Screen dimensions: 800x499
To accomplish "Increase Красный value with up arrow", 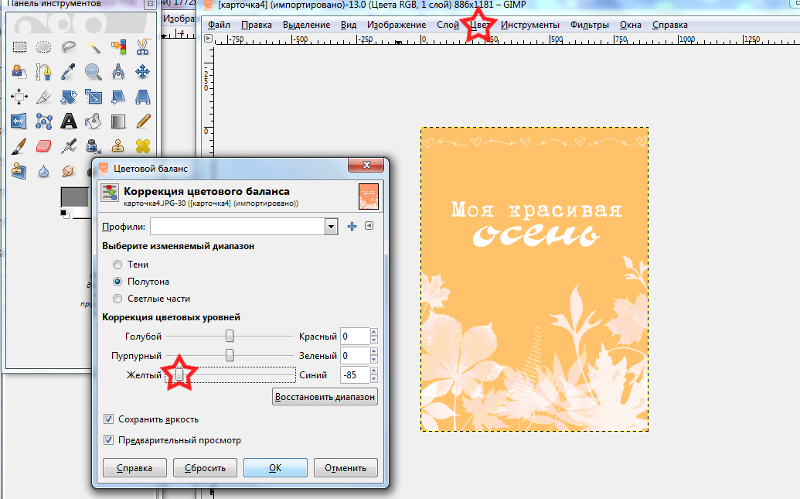I will (374, 332).
